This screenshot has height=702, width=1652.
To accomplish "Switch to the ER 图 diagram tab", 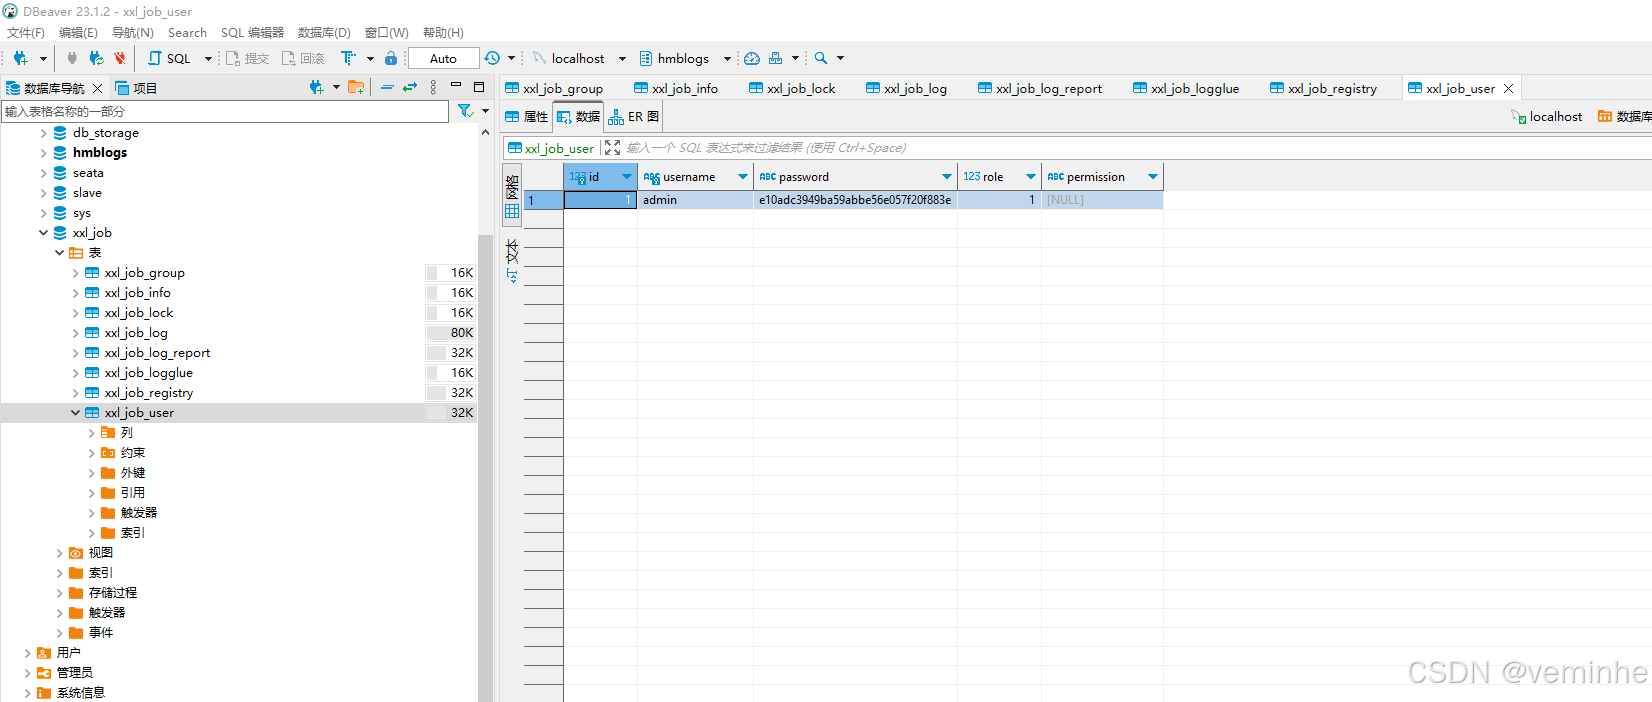I will 634,117.
